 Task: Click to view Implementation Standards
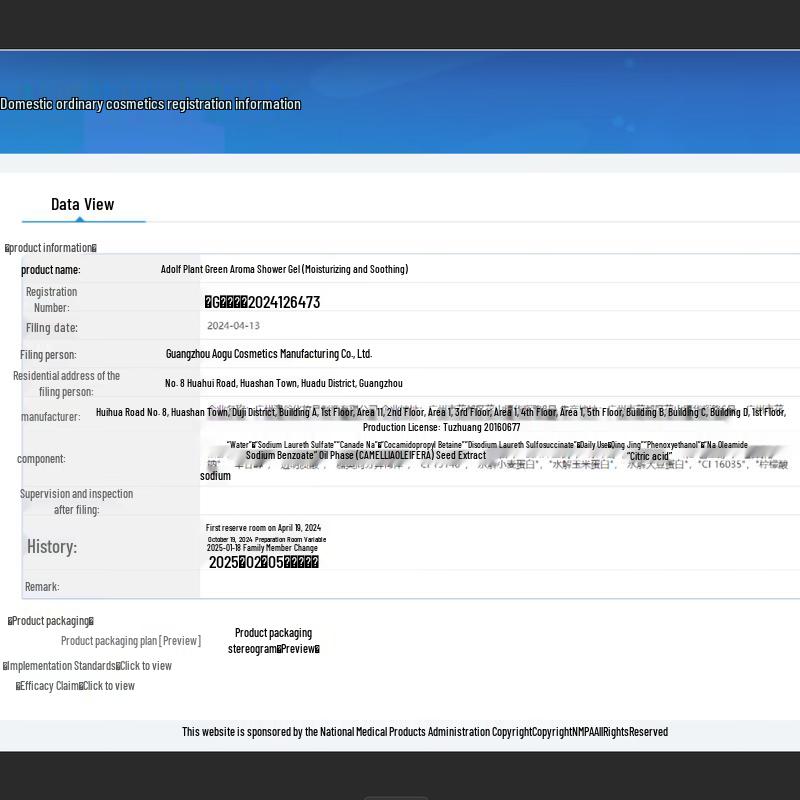tap(145, 666)
